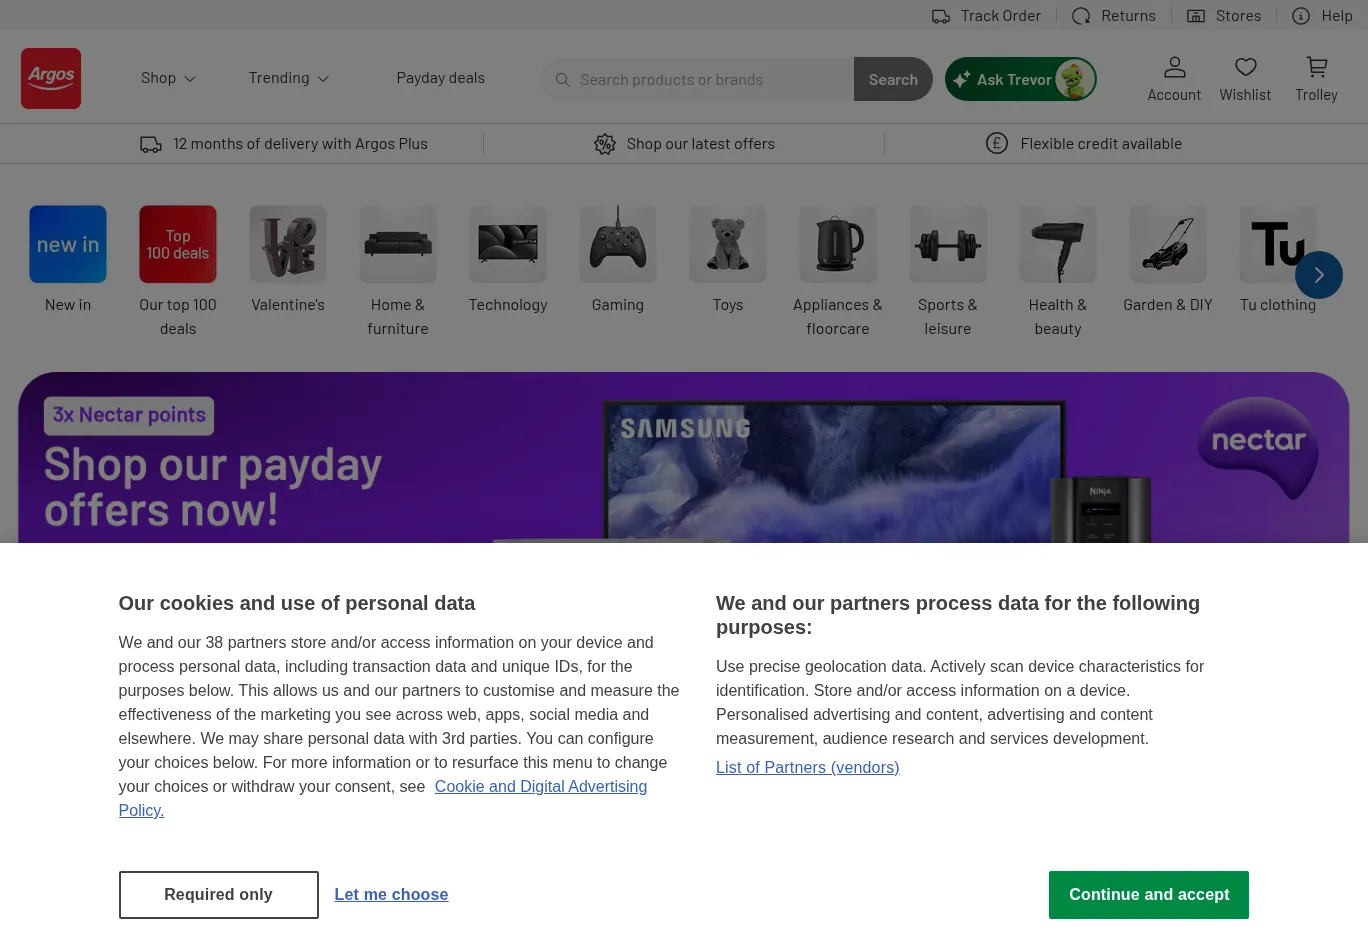Select the Garden & DIY lawnmower icon

point(1167,244)
